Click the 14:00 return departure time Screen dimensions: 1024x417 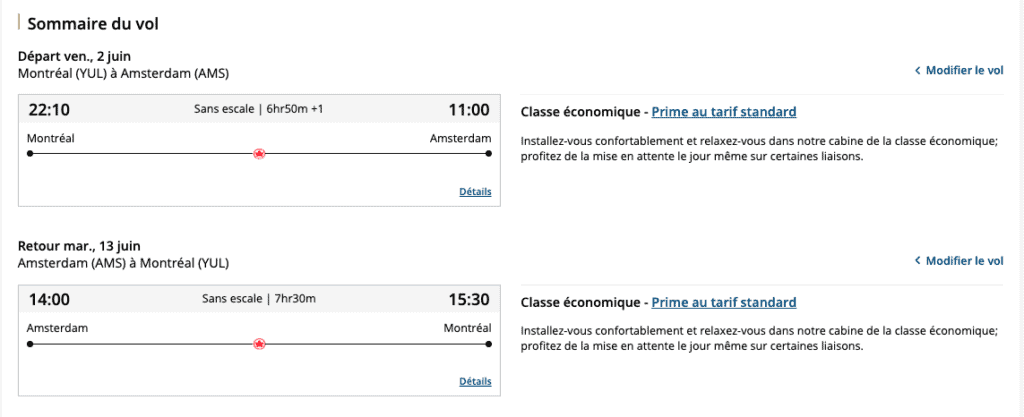48,299
